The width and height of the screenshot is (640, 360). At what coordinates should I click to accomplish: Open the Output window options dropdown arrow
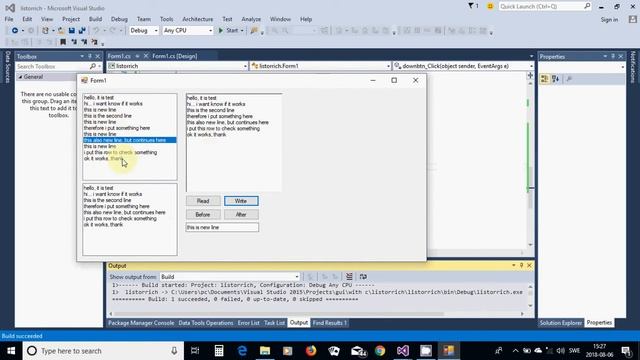(513, 266)
